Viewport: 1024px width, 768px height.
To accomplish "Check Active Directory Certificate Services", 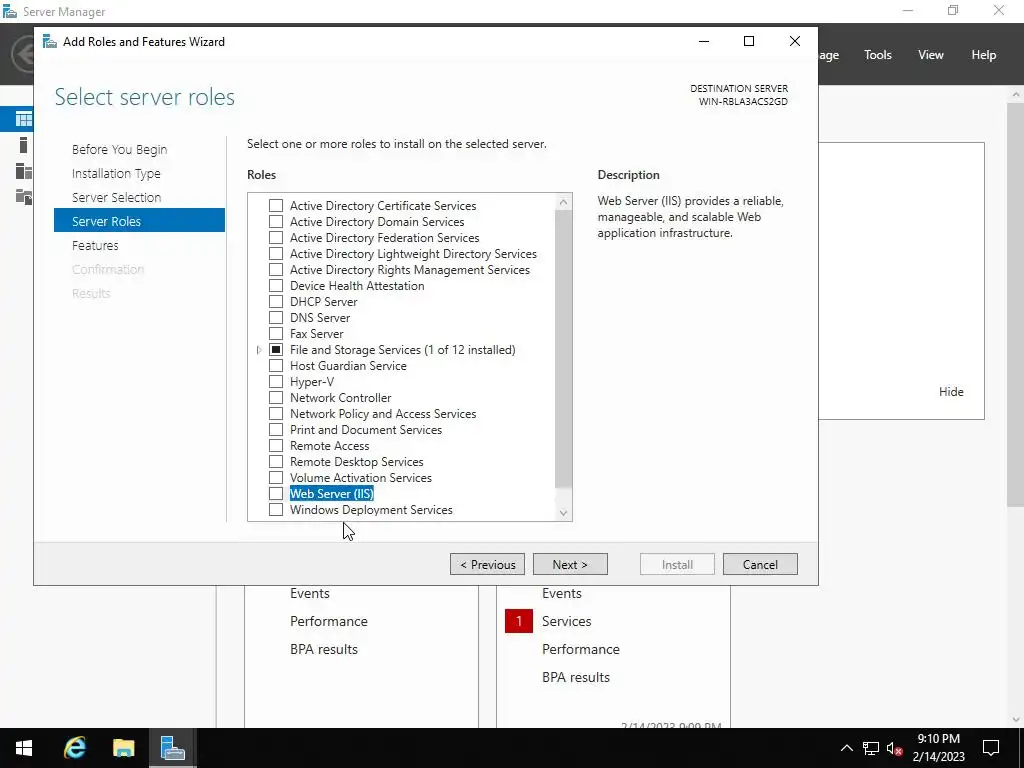I will [x=276, y=206].
